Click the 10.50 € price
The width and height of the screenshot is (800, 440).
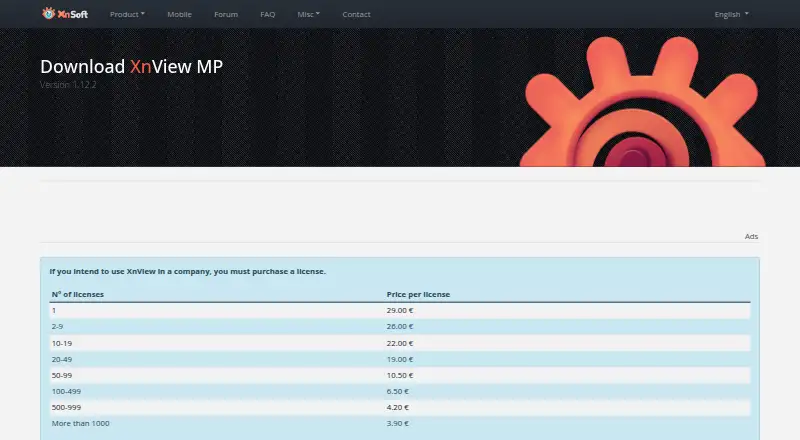[x=400, y=375]
